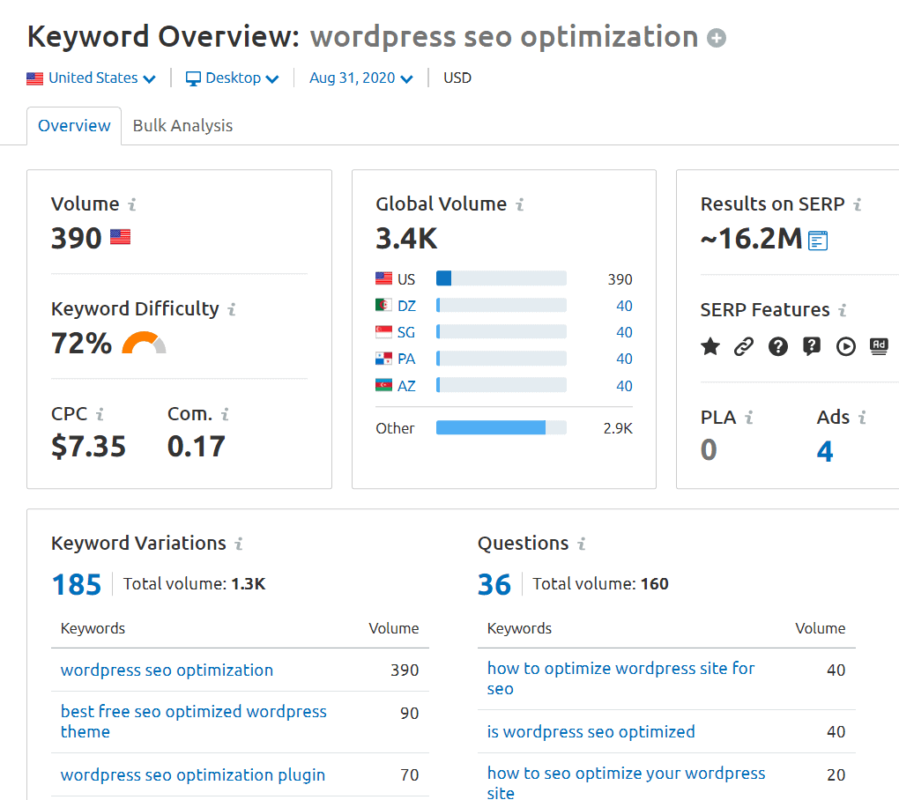Image resolution: width=899 pixels, height=800 pixels.
Task: Click the US flag next to volume 390
Action: coord(120,237)
